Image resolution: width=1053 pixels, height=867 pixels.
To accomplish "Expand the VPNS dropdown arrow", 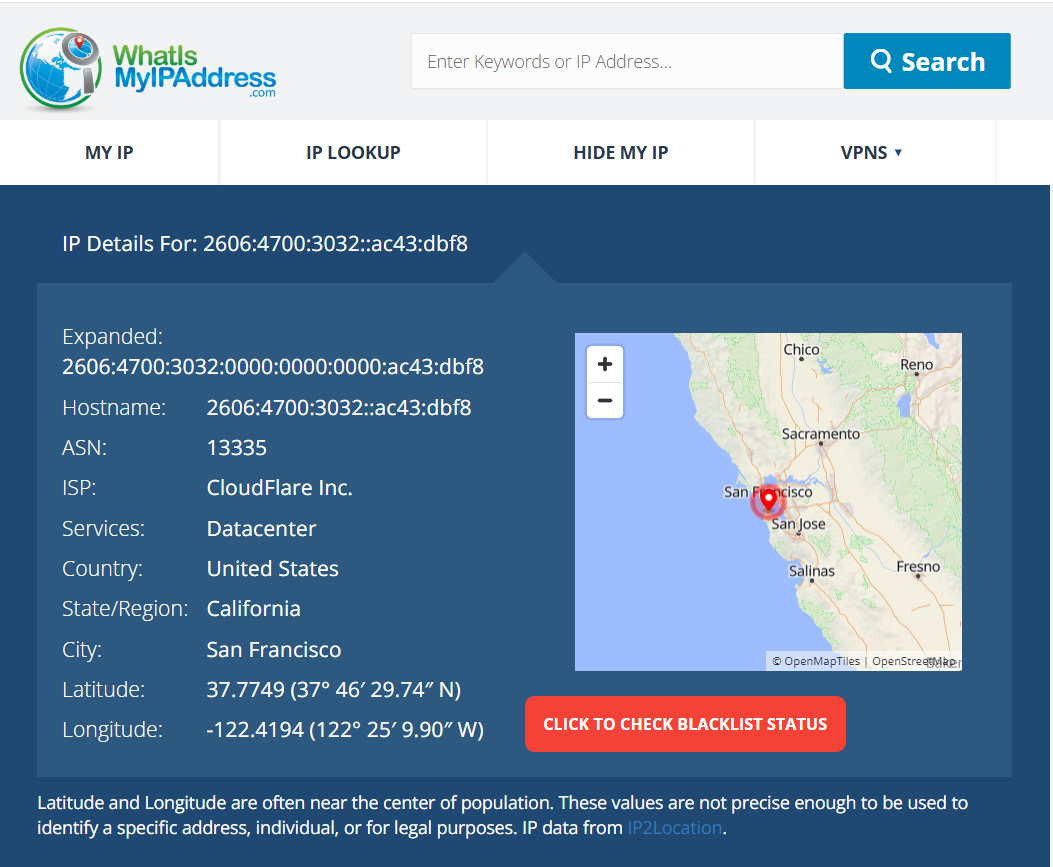I will 898,152.
